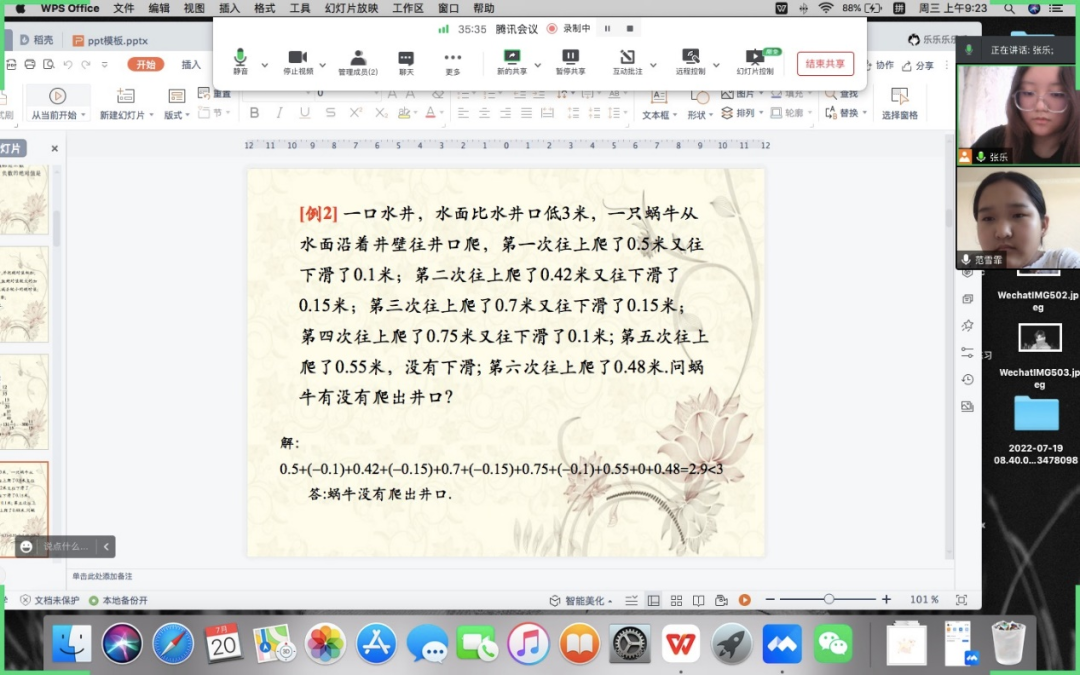The width and height of the screenshot is (1080, 675).
Task: Choose the text highlight color
Action: [404, 112]
